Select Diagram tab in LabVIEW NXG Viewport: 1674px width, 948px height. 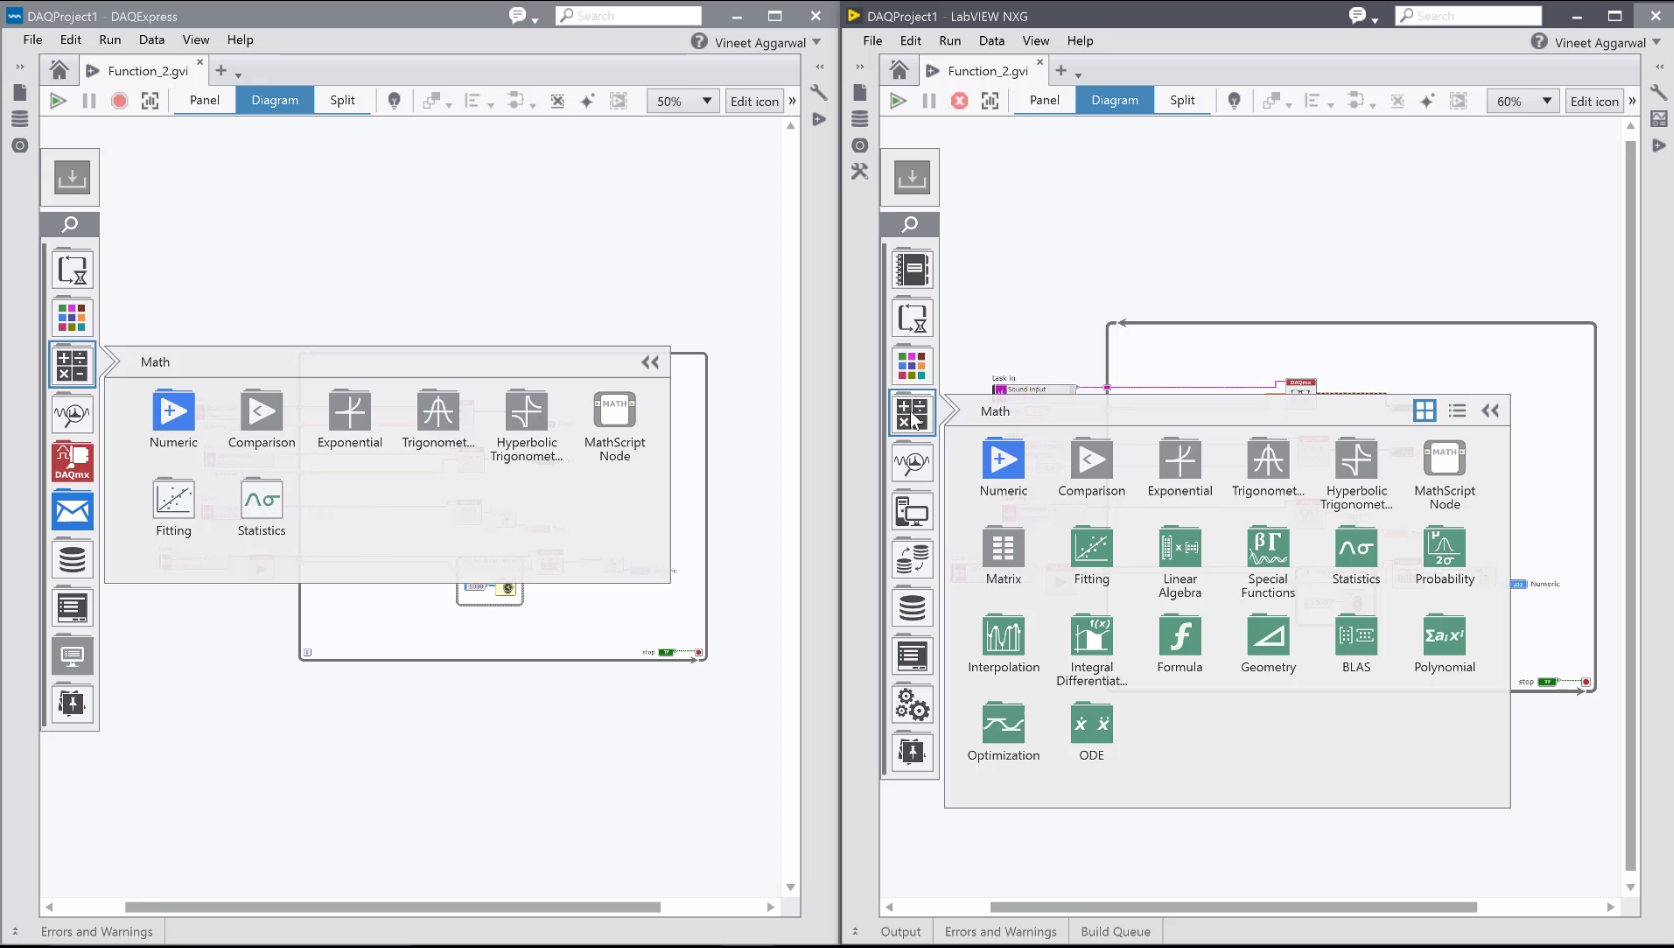click(x=1115, y=100)
